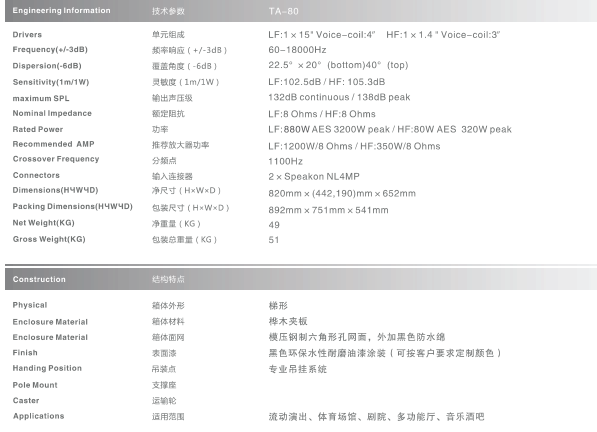Click the Chinese label '箱体面网'

pos(168,338)
